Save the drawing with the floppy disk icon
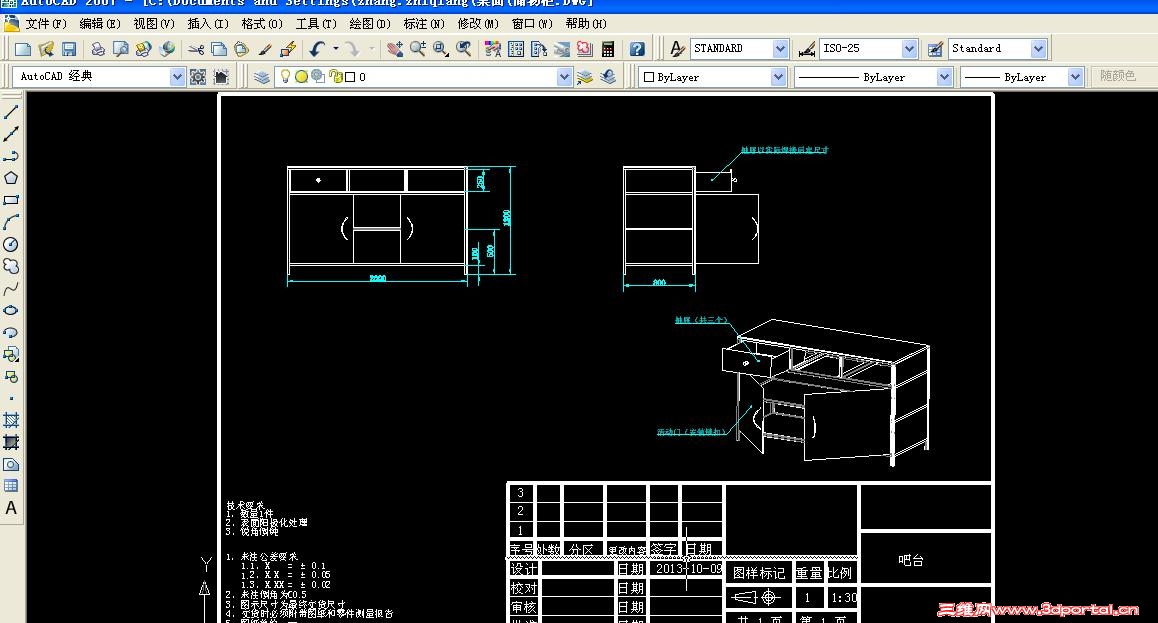This screenshot has height=623, width=1158. click(x=69, y=49)
